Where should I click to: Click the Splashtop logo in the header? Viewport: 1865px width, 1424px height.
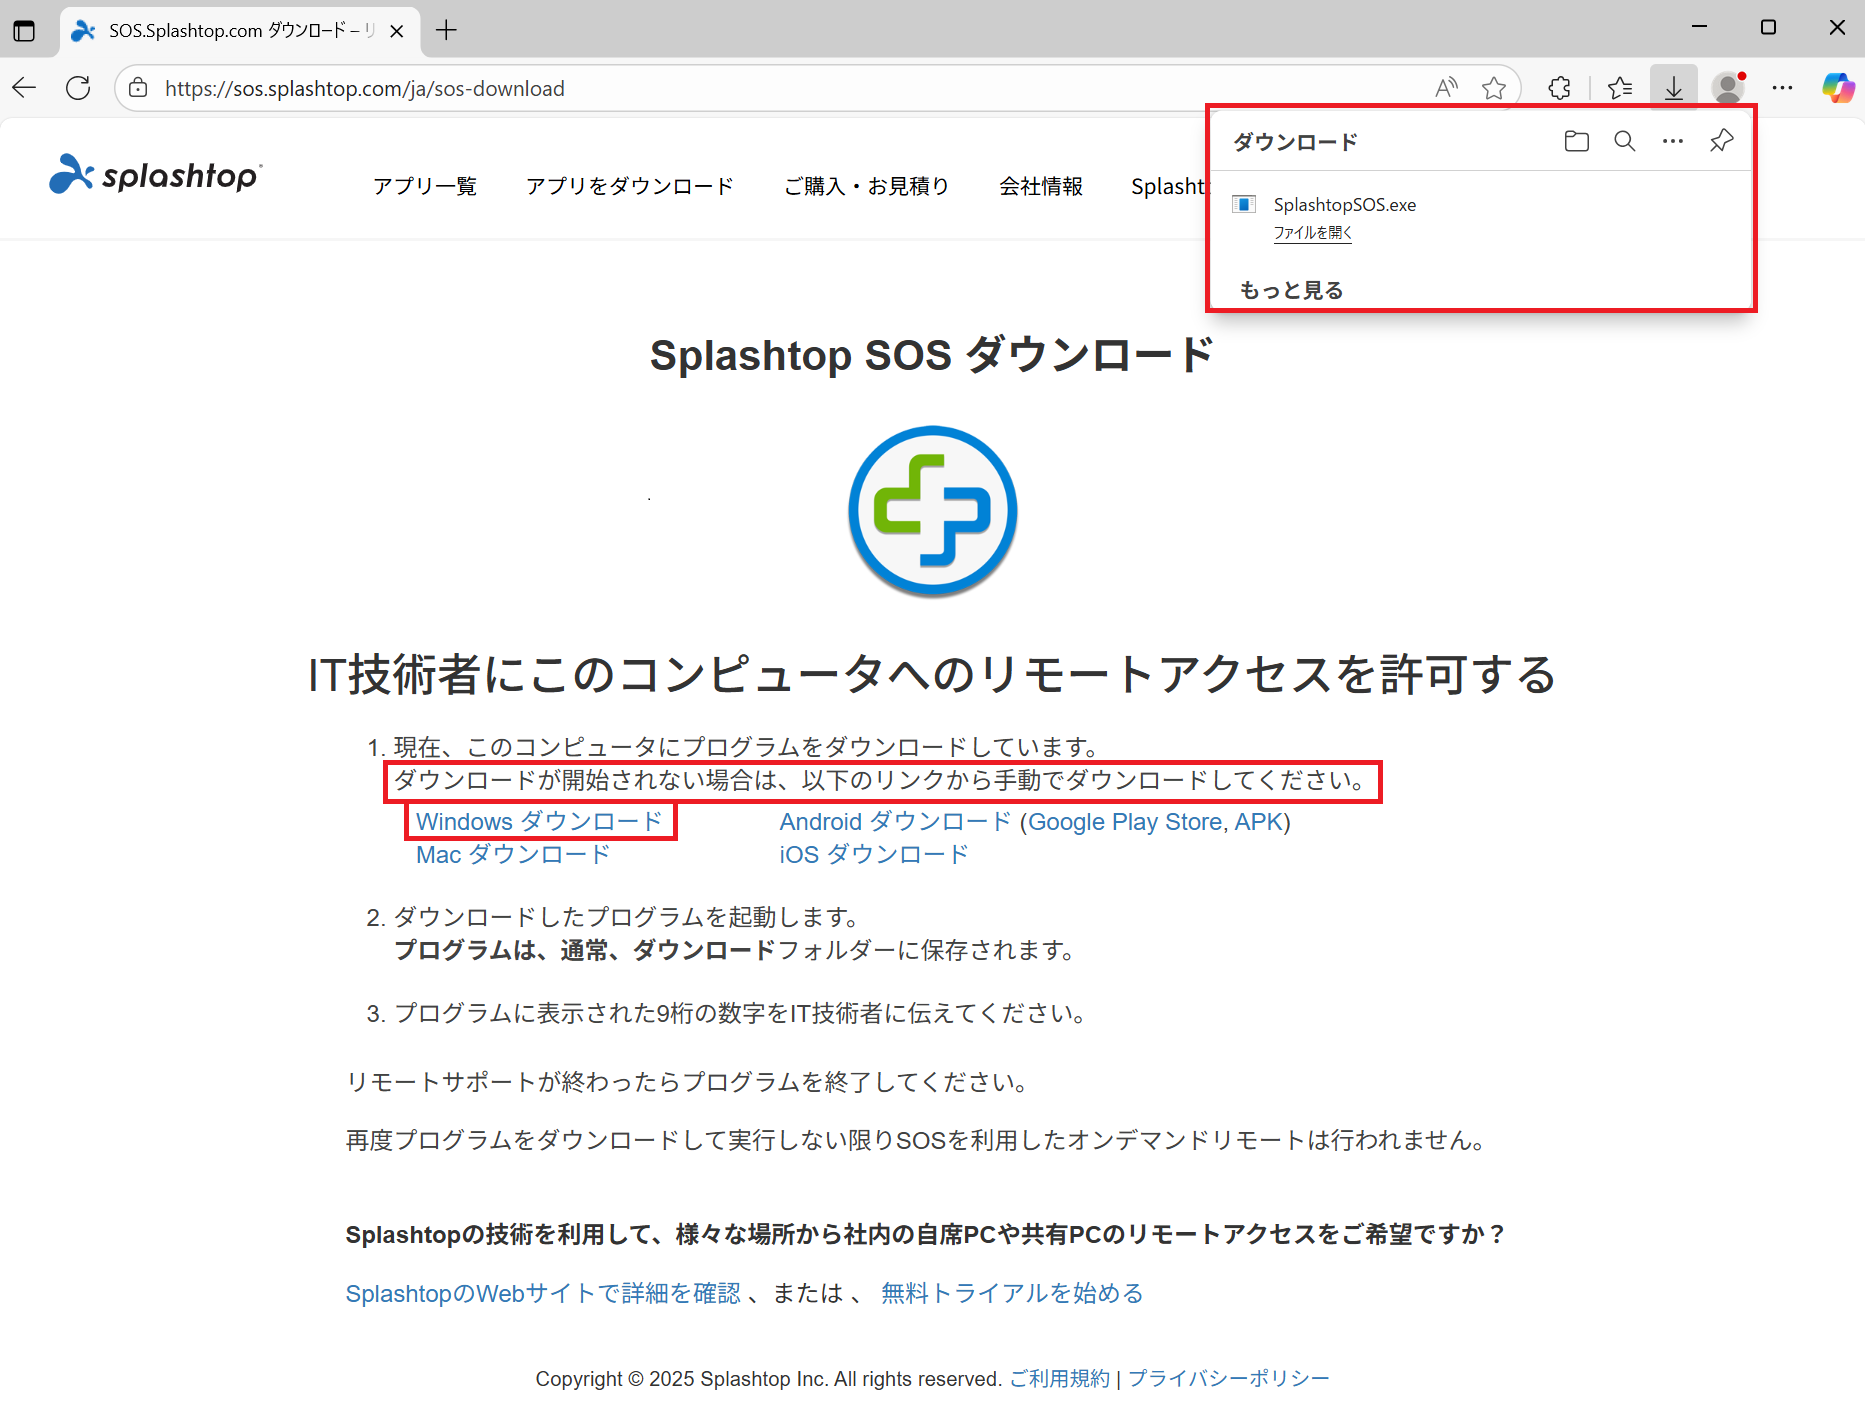[x=156, y=175]
